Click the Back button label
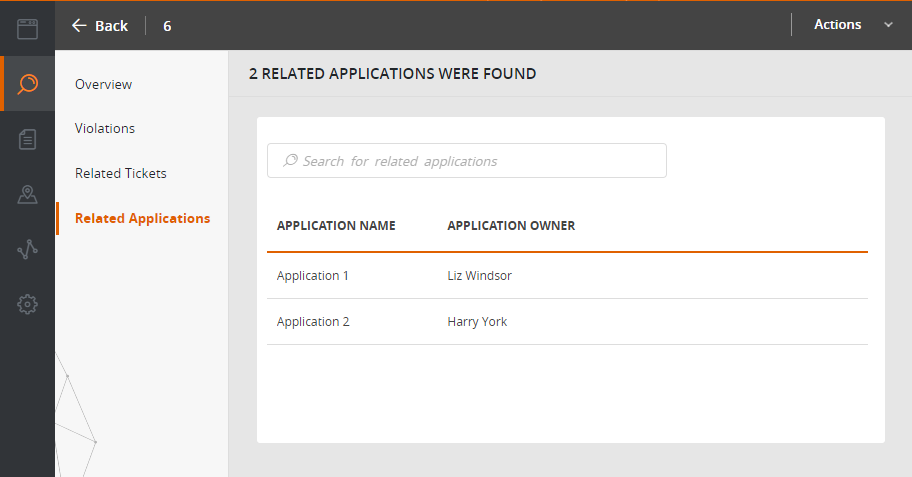The height and width of the screenshot is (477, 912). (x=111, y=26)
